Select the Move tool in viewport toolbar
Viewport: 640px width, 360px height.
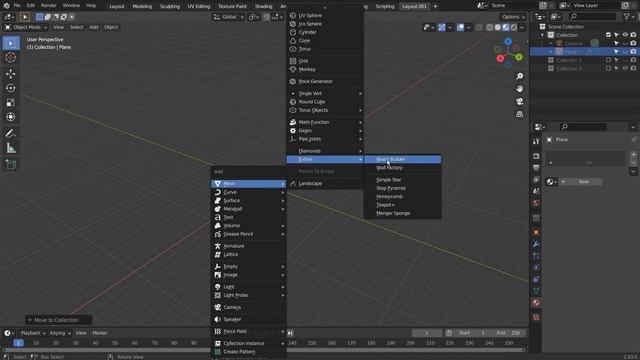11,73
